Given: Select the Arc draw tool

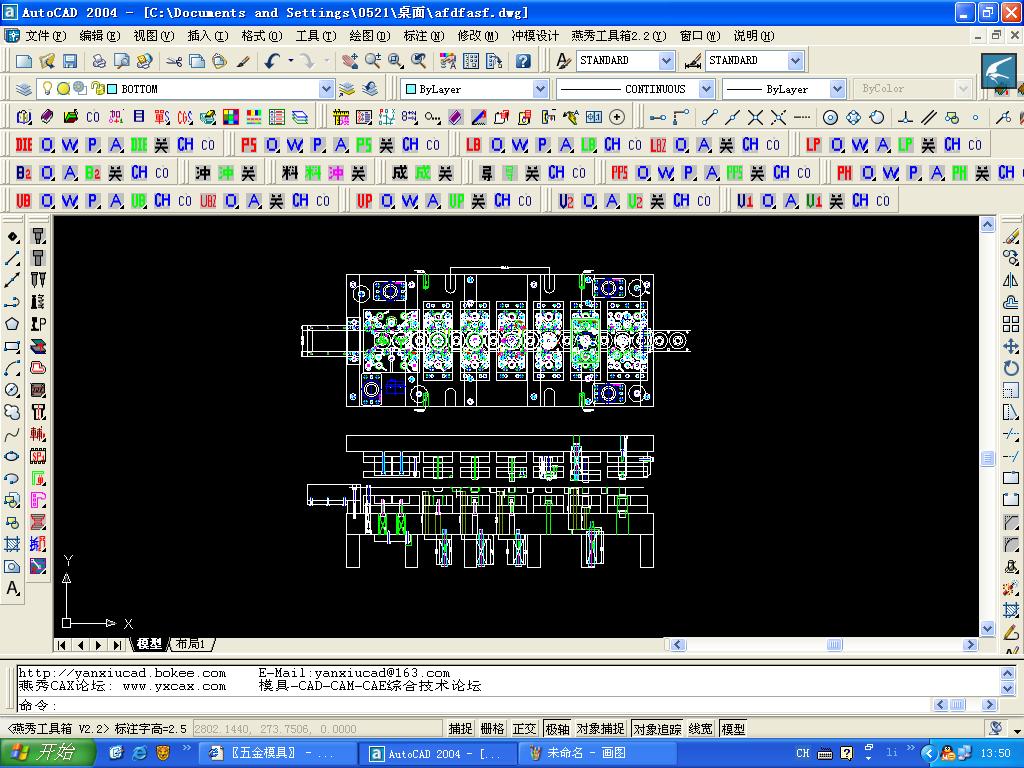Looking at the screenshot, I should pos(12,369).
